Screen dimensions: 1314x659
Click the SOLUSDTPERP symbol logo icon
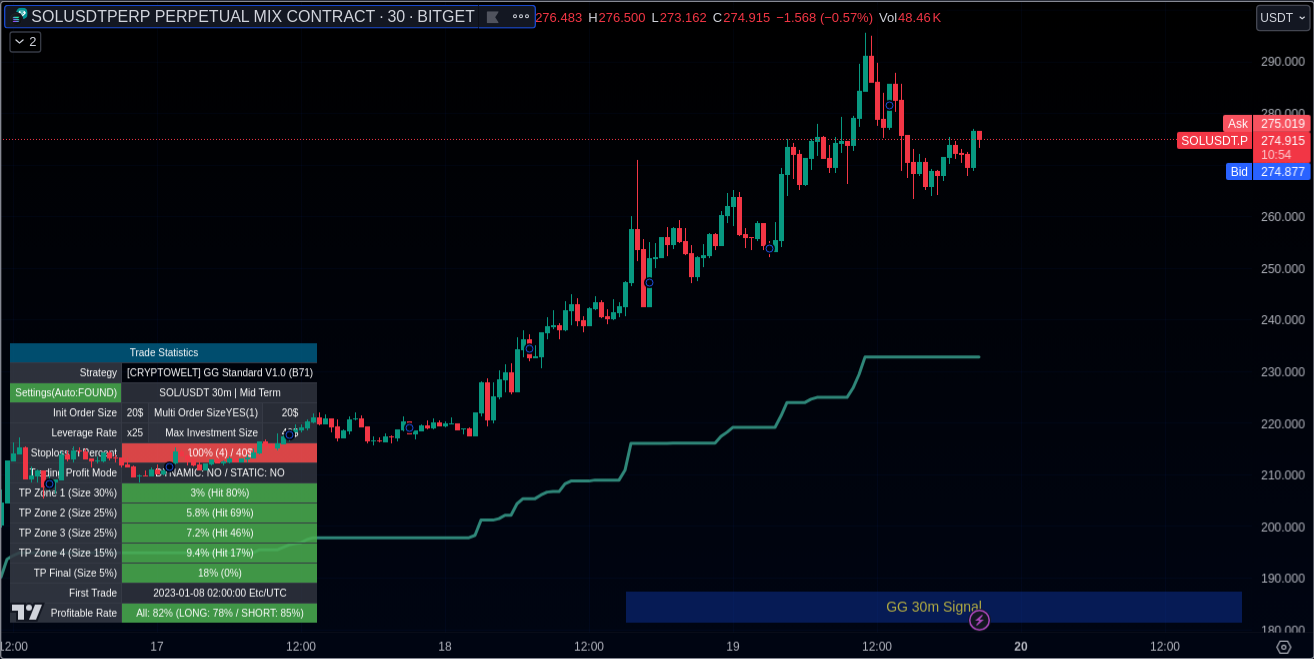tap(20, 15)
